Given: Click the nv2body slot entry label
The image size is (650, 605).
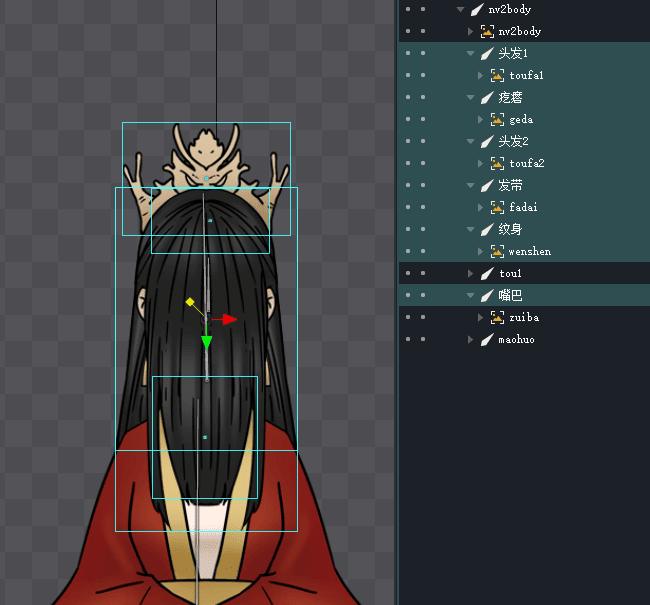Looking at the screenshot, I should [x=519, y=32].
